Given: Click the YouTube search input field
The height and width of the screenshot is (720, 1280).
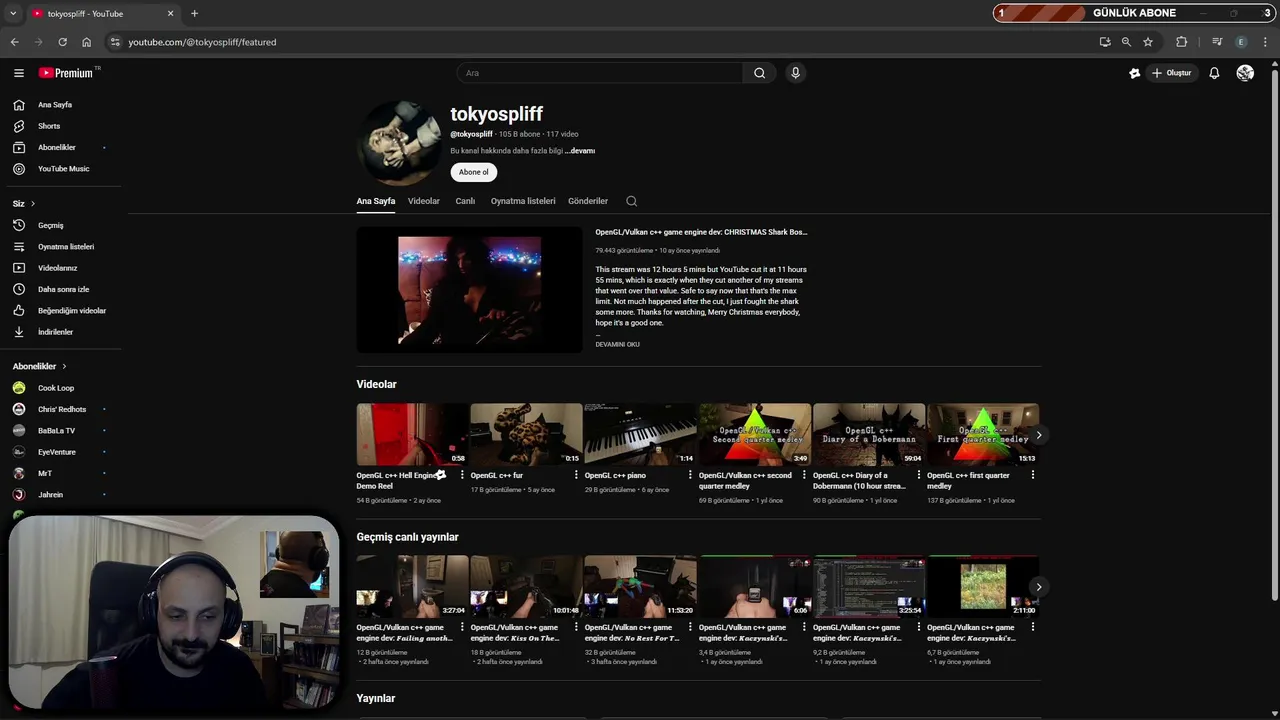Looking at the screenshot, I should 600,73.
